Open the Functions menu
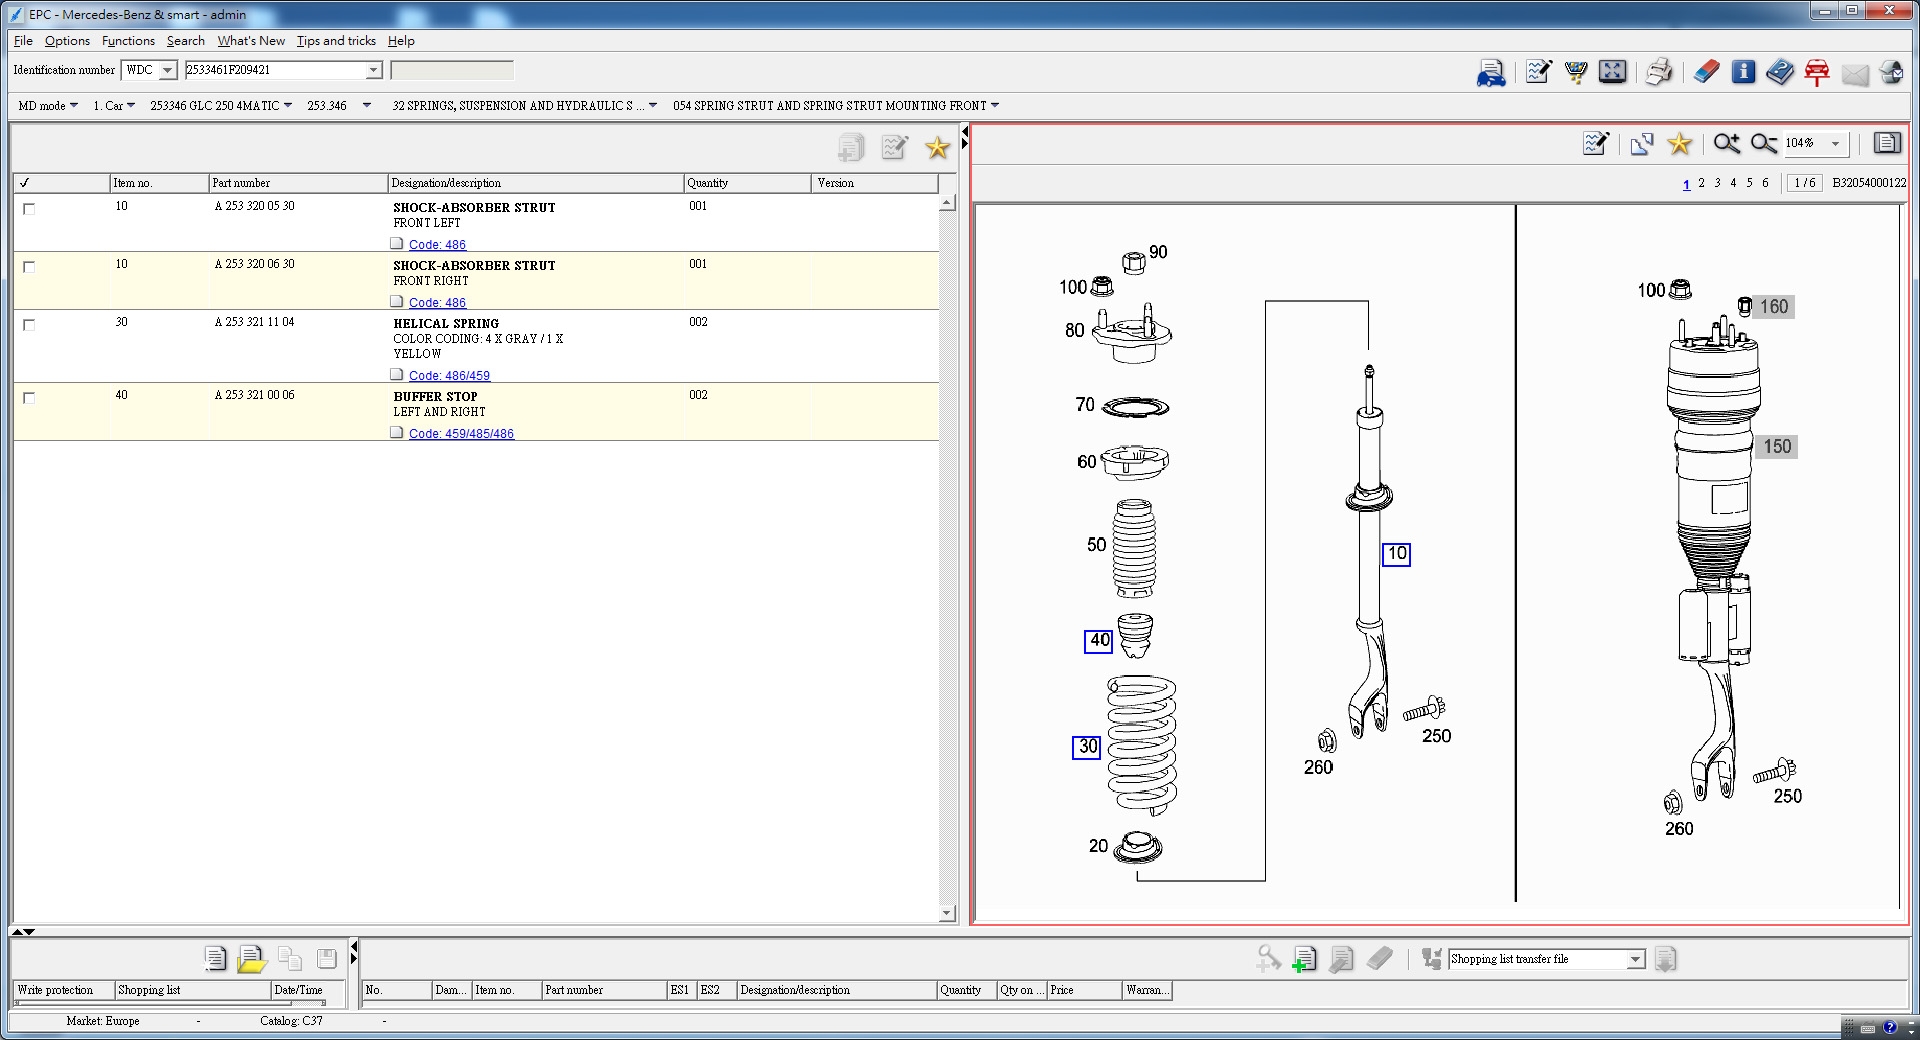1920x1040 pixels. pyautogui.click(x=128, y=41)
